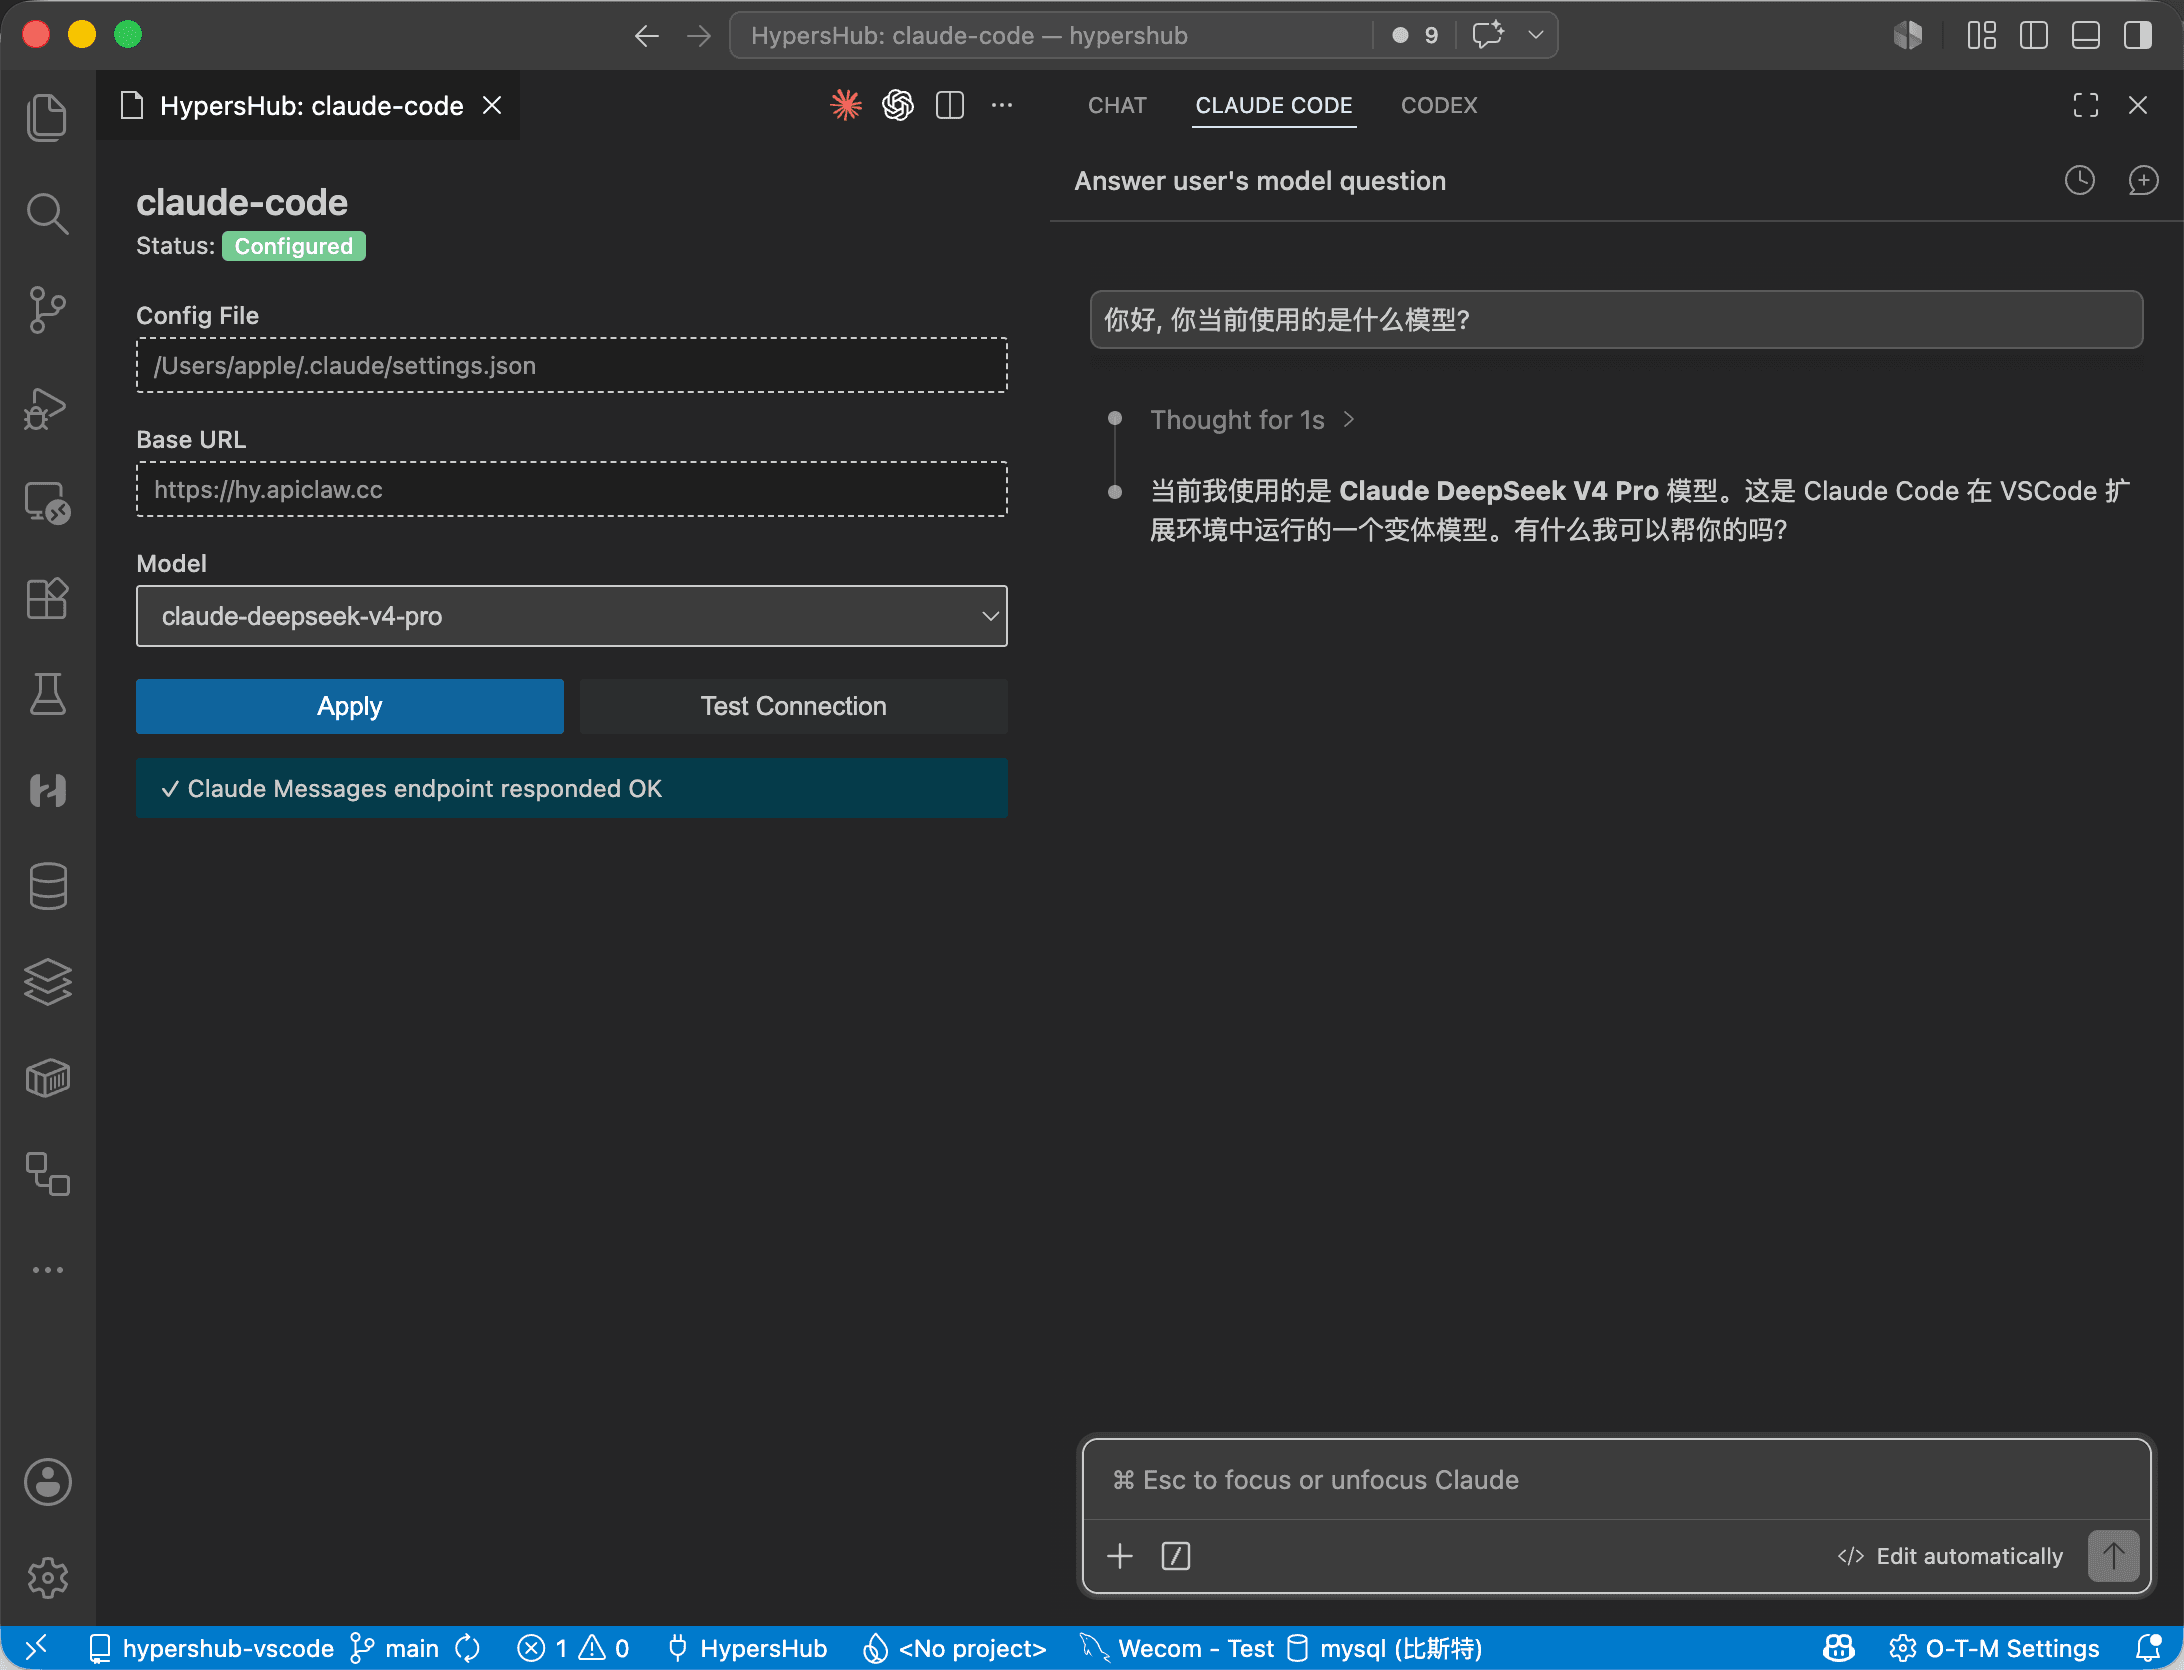The height and width of the screenshot is (1670, 2184).
Task: Split the editor to the right
Action: coord(950,105)
